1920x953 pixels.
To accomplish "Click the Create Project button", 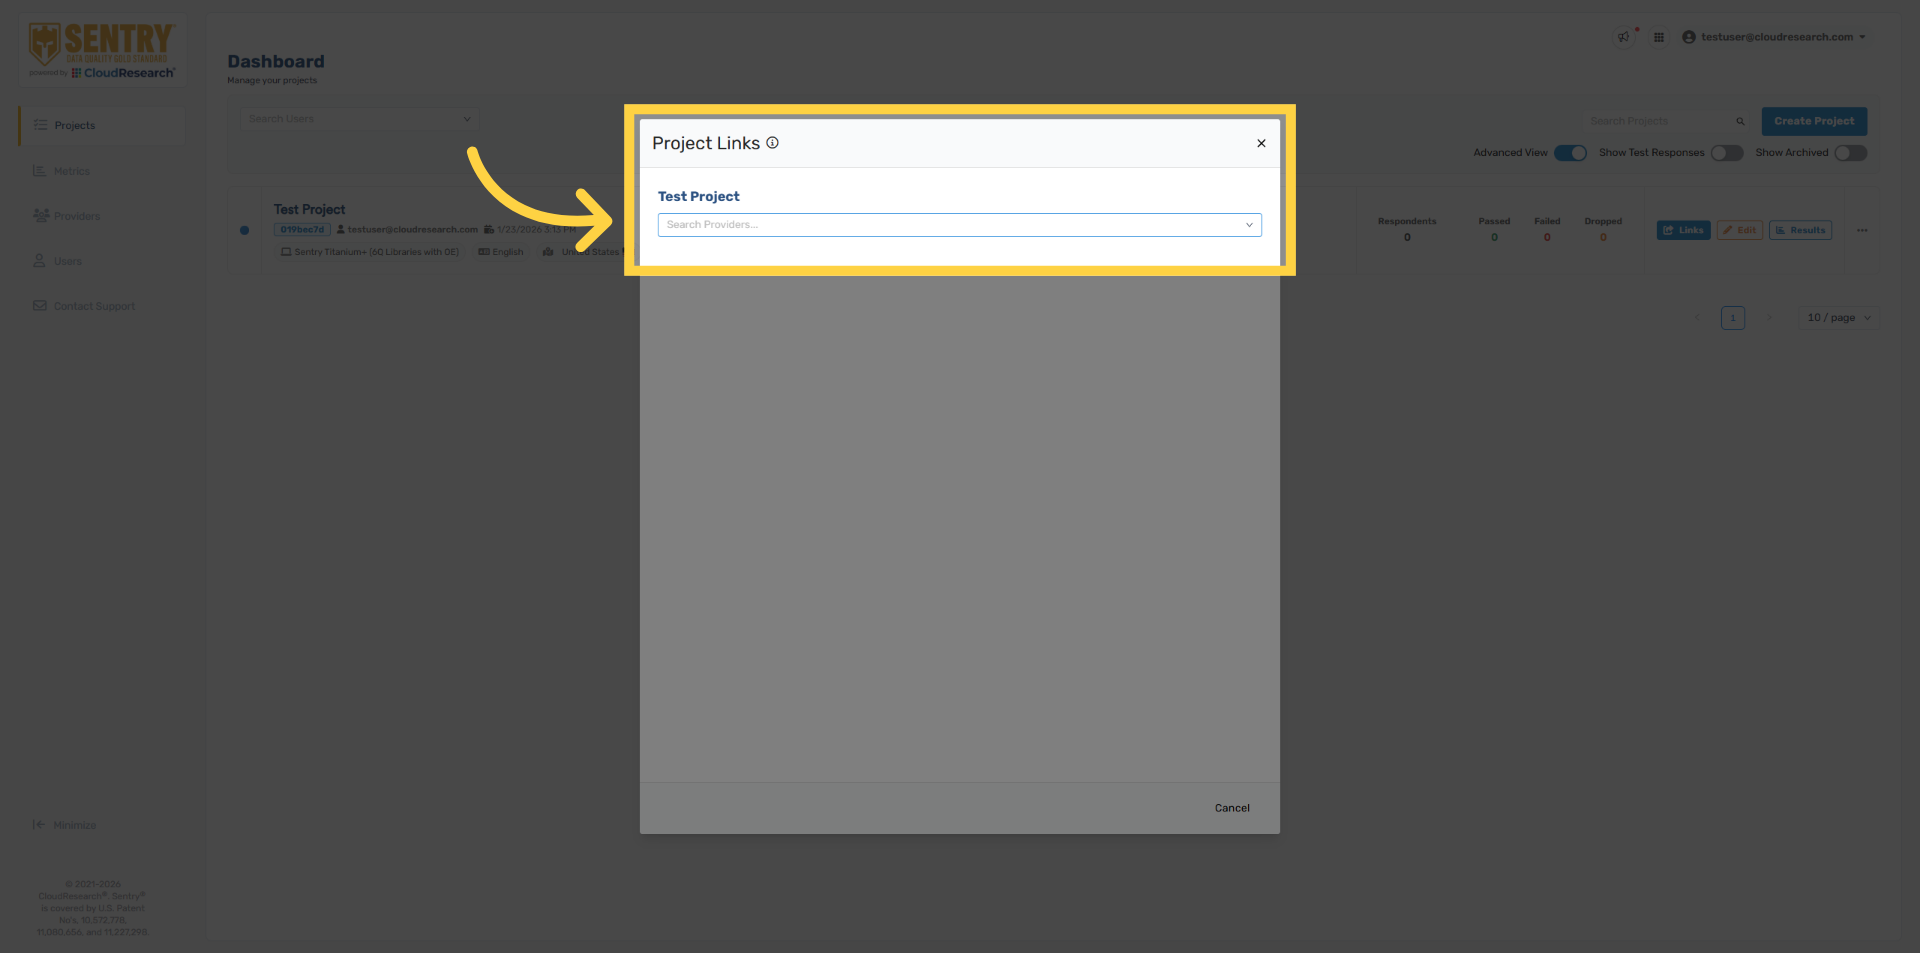I will pyautogui.click(x=1814, y=121).
